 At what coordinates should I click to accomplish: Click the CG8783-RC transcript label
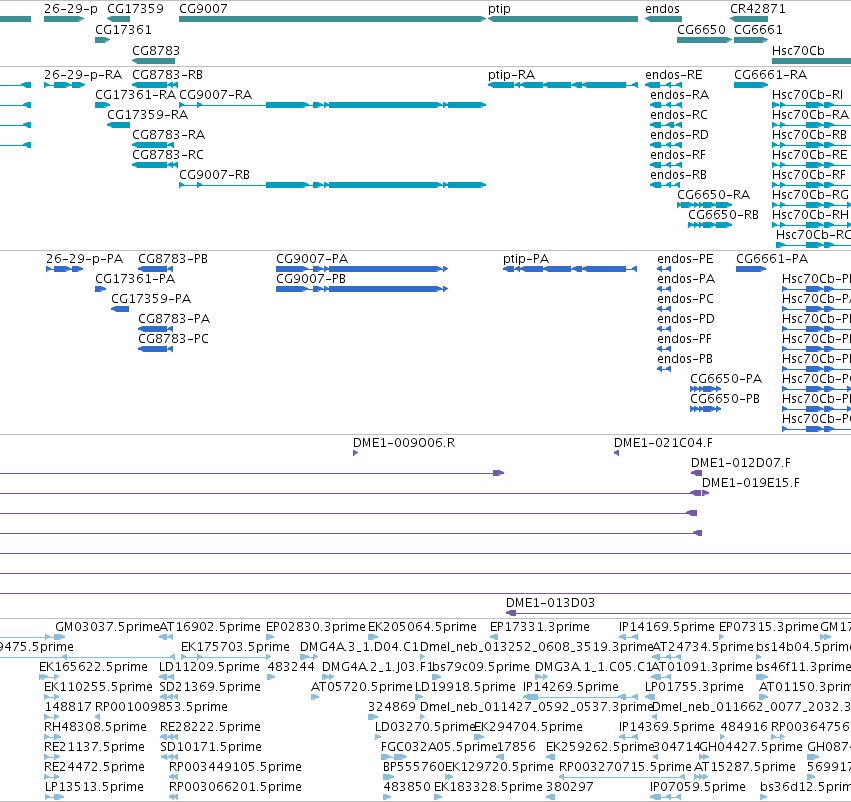(x=168, y=155)
